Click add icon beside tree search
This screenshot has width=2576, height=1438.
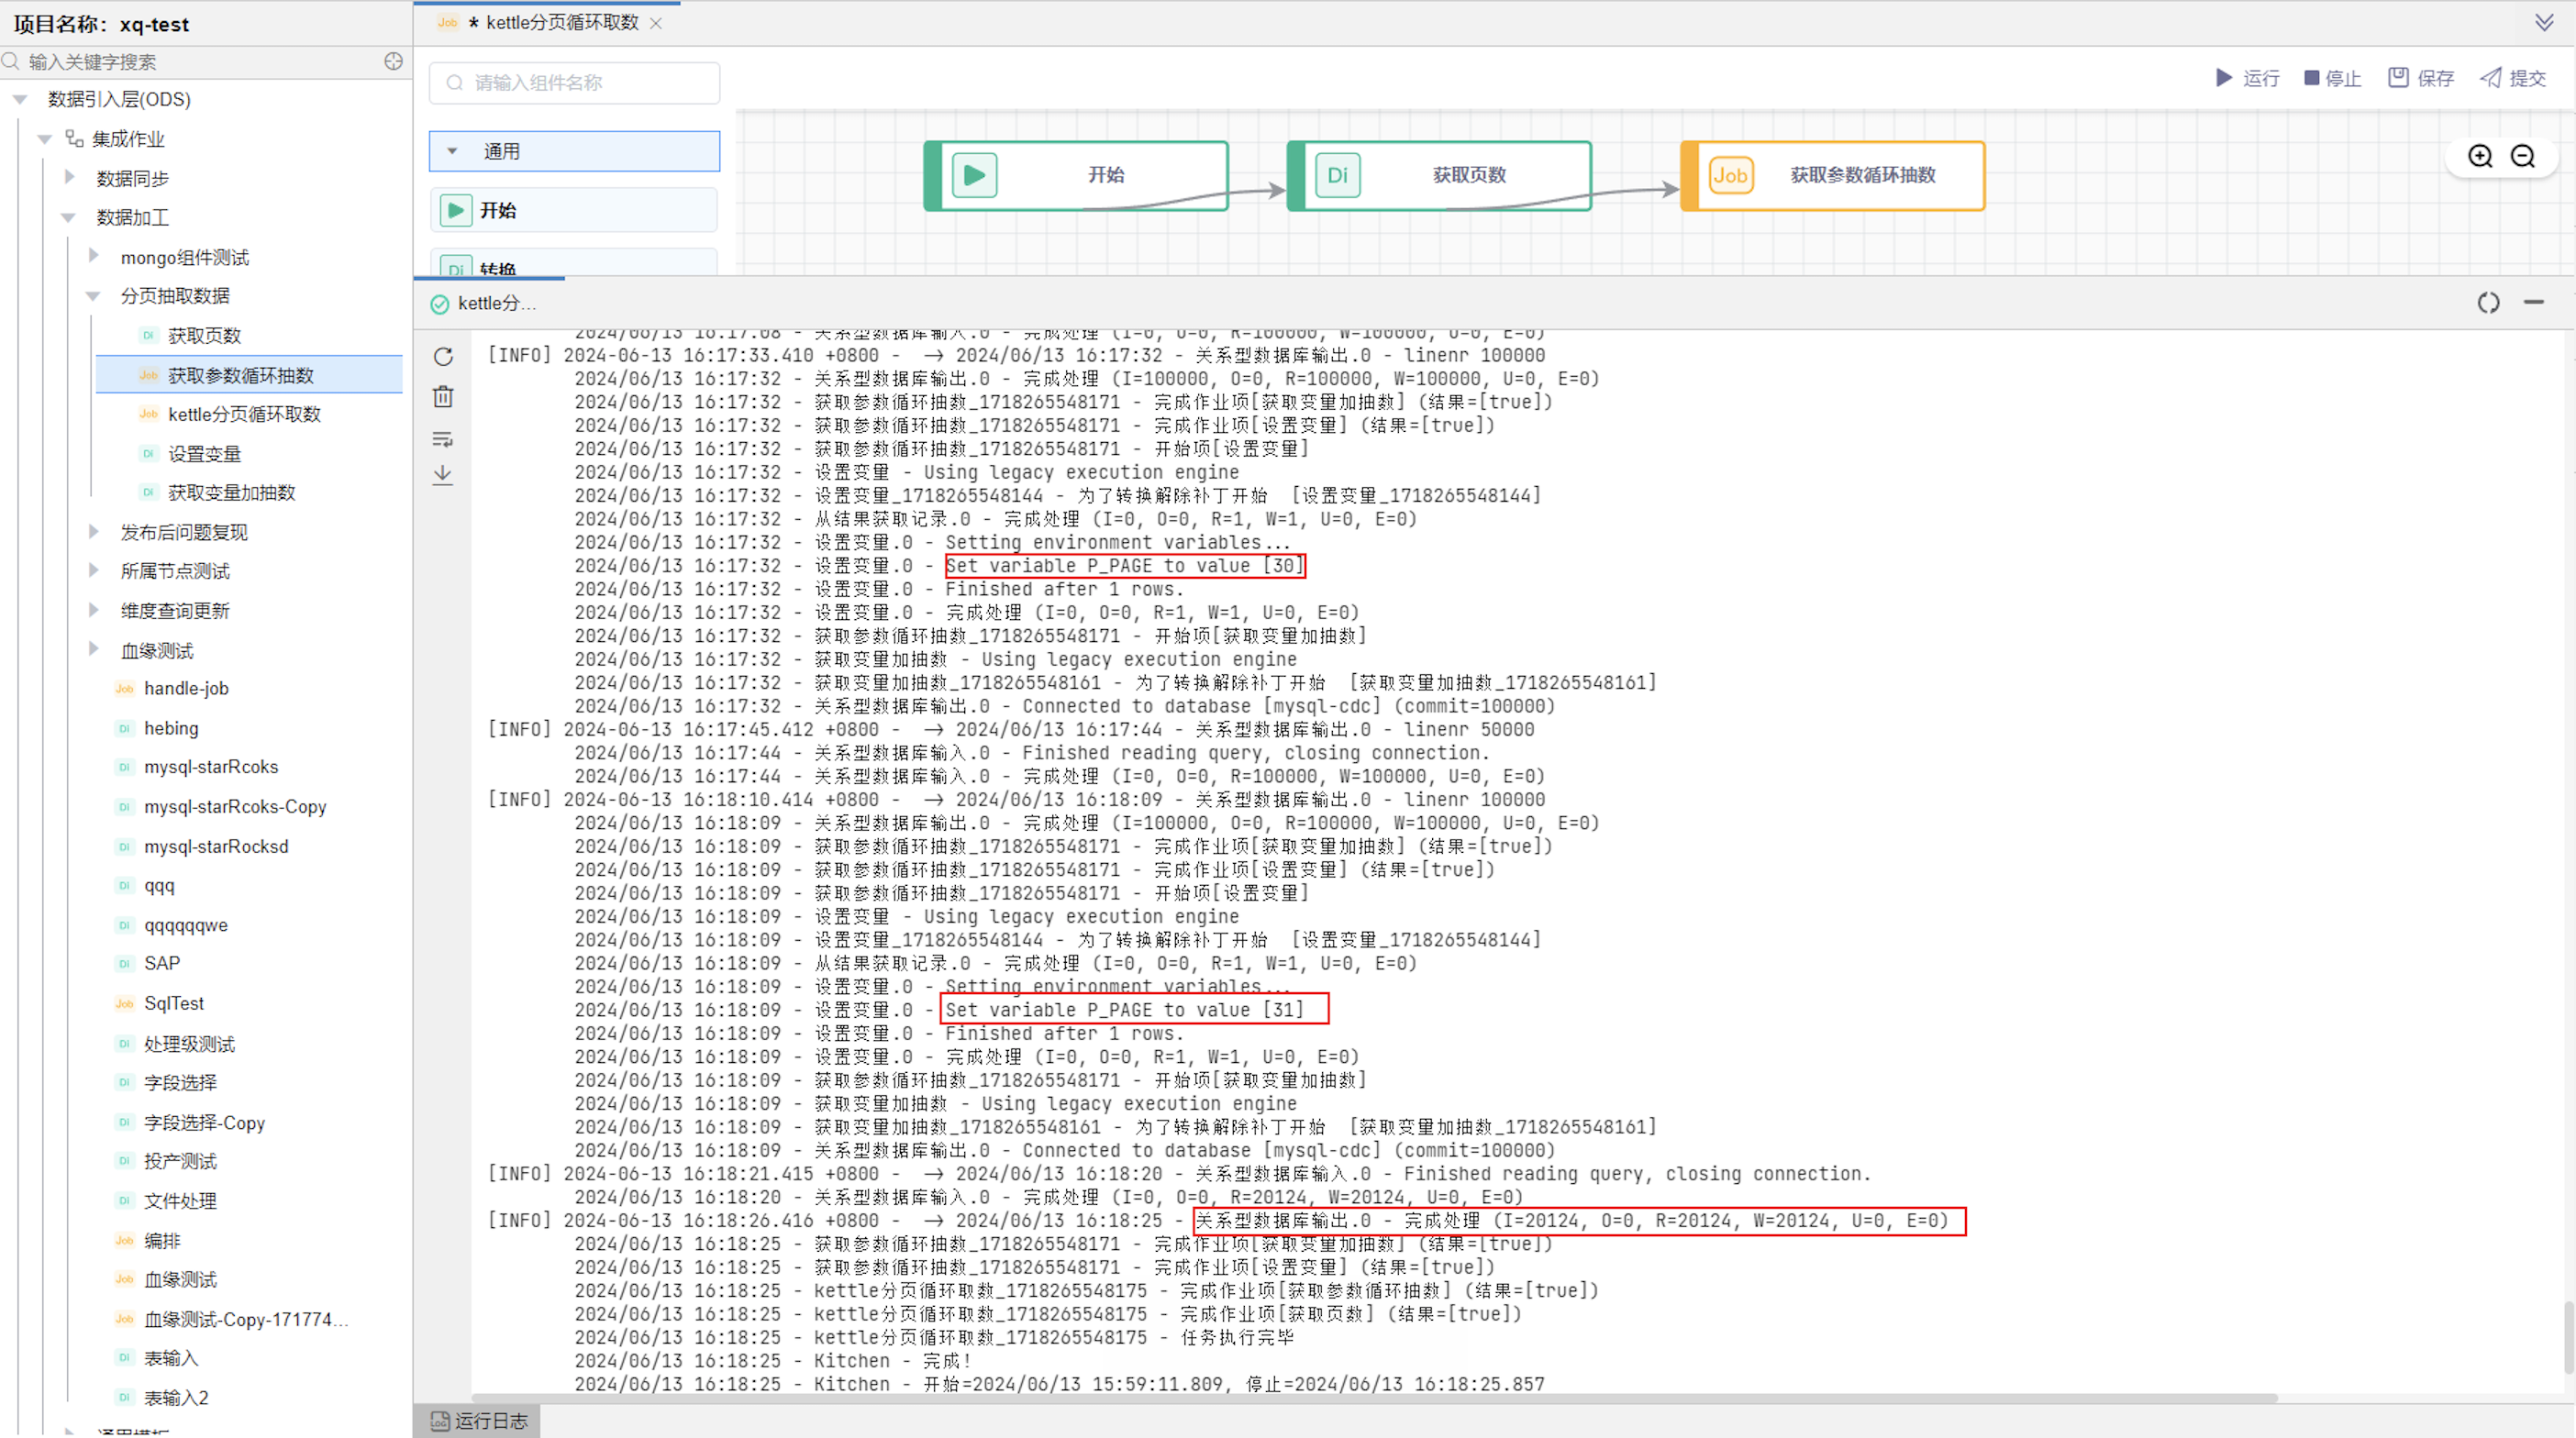pos(393,62)
